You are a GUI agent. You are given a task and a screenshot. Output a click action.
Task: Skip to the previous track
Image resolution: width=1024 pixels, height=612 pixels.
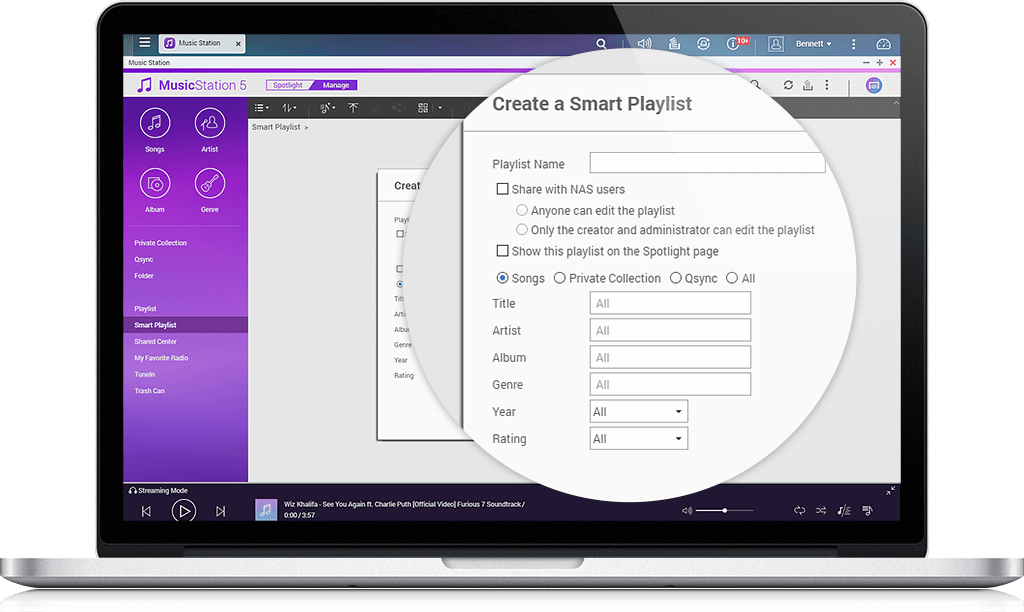(x=146, y=511)
